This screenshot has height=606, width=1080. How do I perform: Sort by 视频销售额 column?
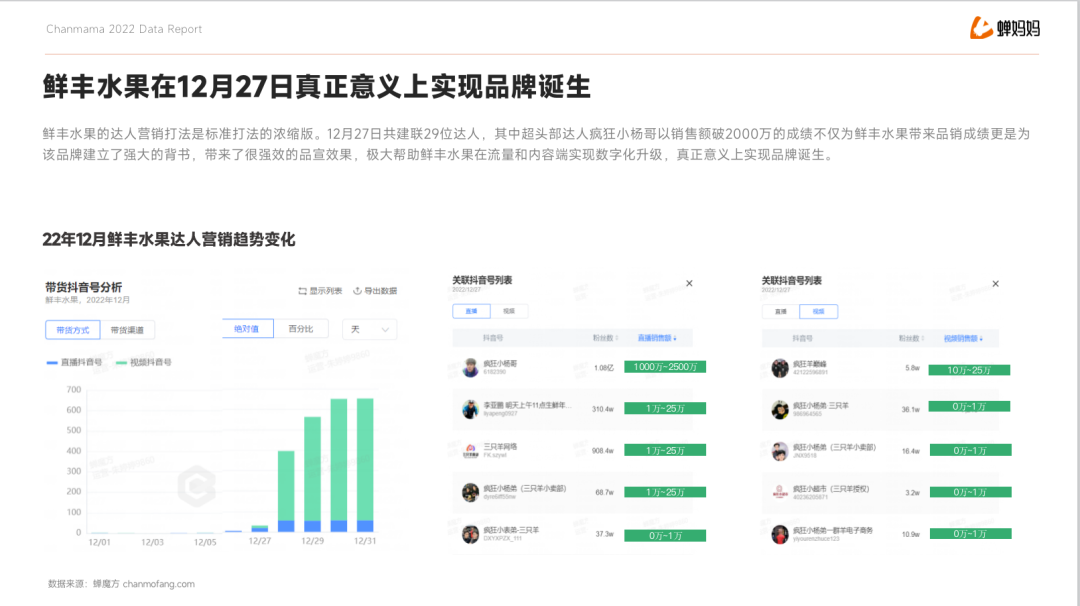[x=963, y=338]
